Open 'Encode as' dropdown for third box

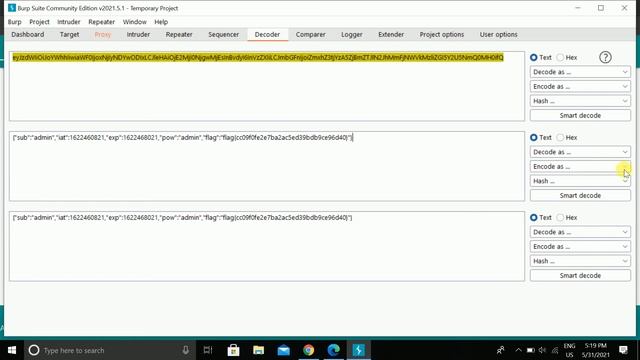tap(580, 247)
